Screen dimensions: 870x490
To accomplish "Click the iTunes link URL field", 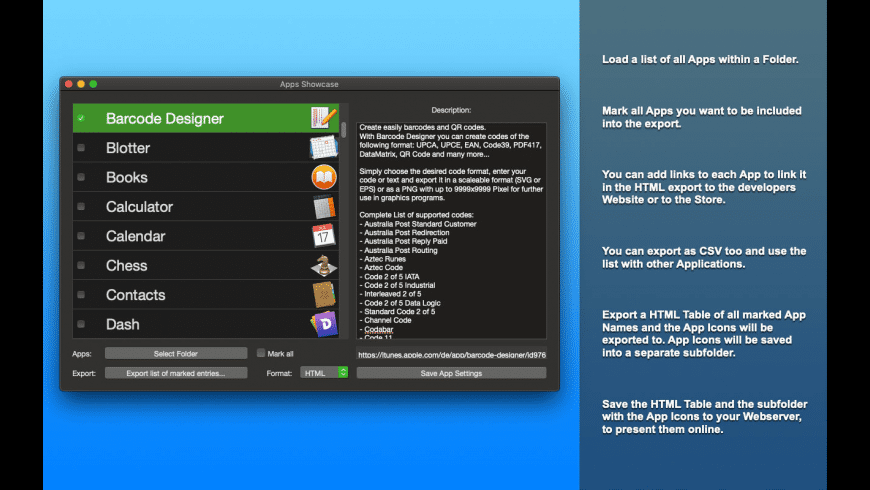I will tap(451, 354).
